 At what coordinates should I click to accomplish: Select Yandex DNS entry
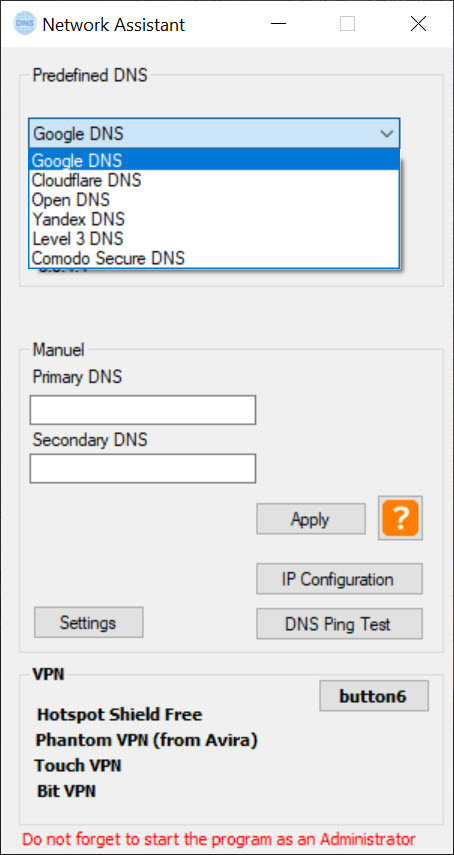coord(214,219)
